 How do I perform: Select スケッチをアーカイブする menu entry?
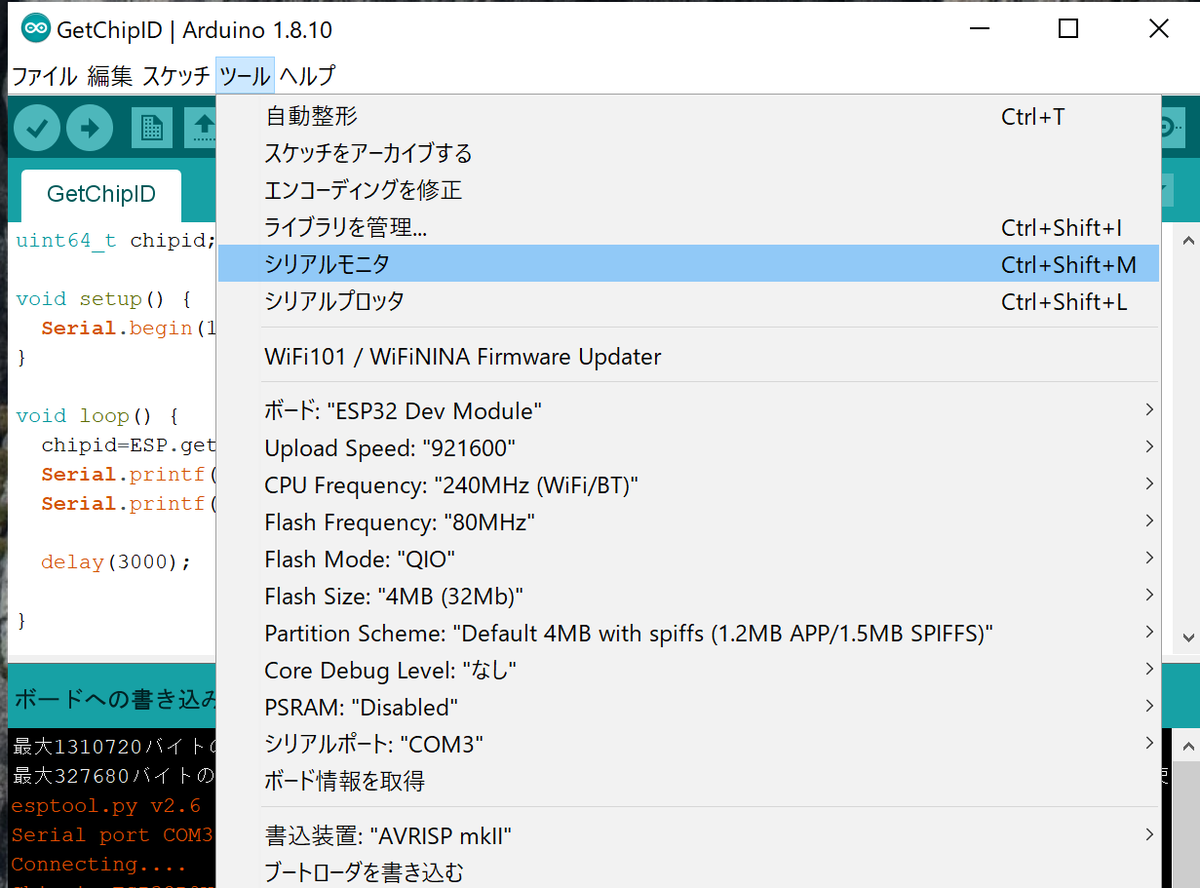point(688,153)
